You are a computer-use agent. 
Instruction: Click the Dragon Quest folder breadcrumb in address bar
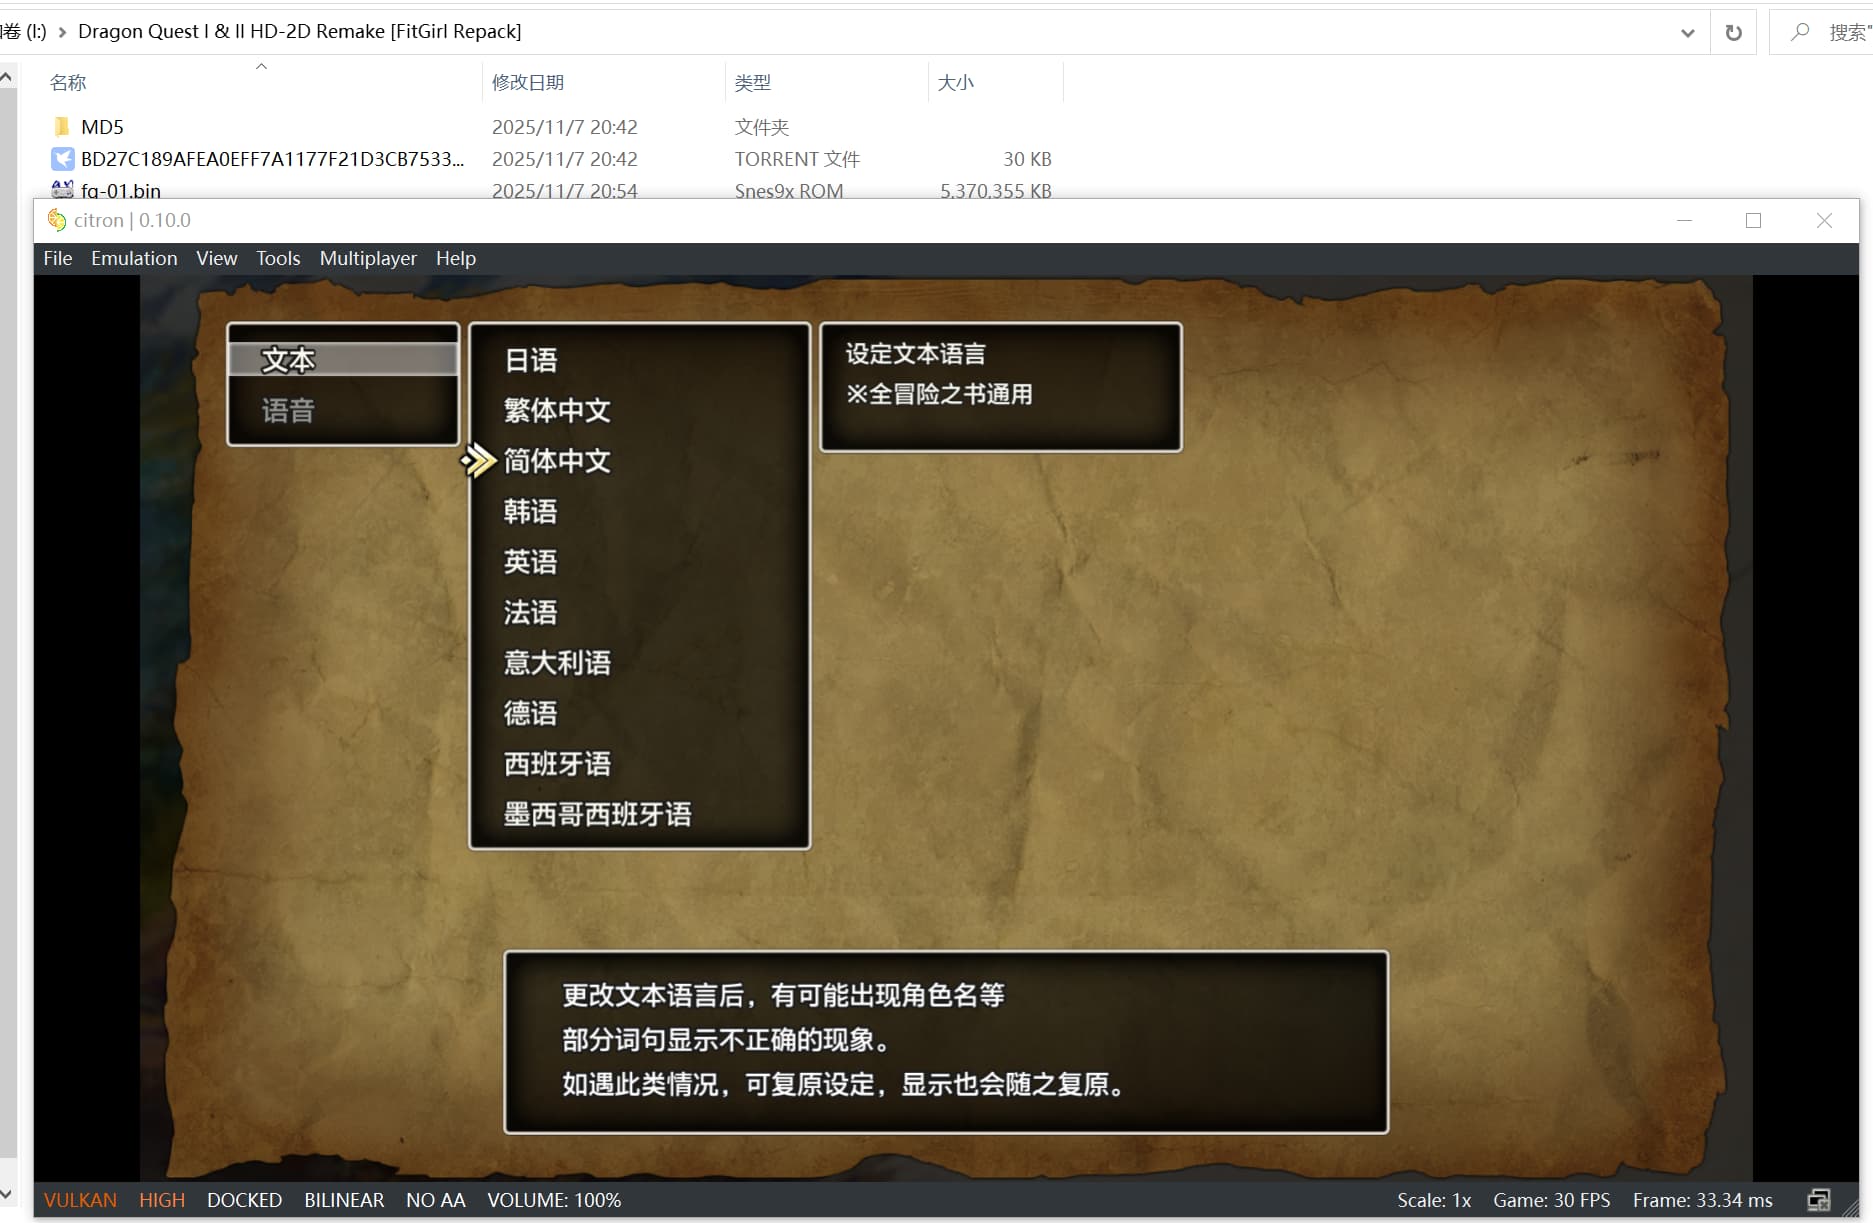(300, 32)
